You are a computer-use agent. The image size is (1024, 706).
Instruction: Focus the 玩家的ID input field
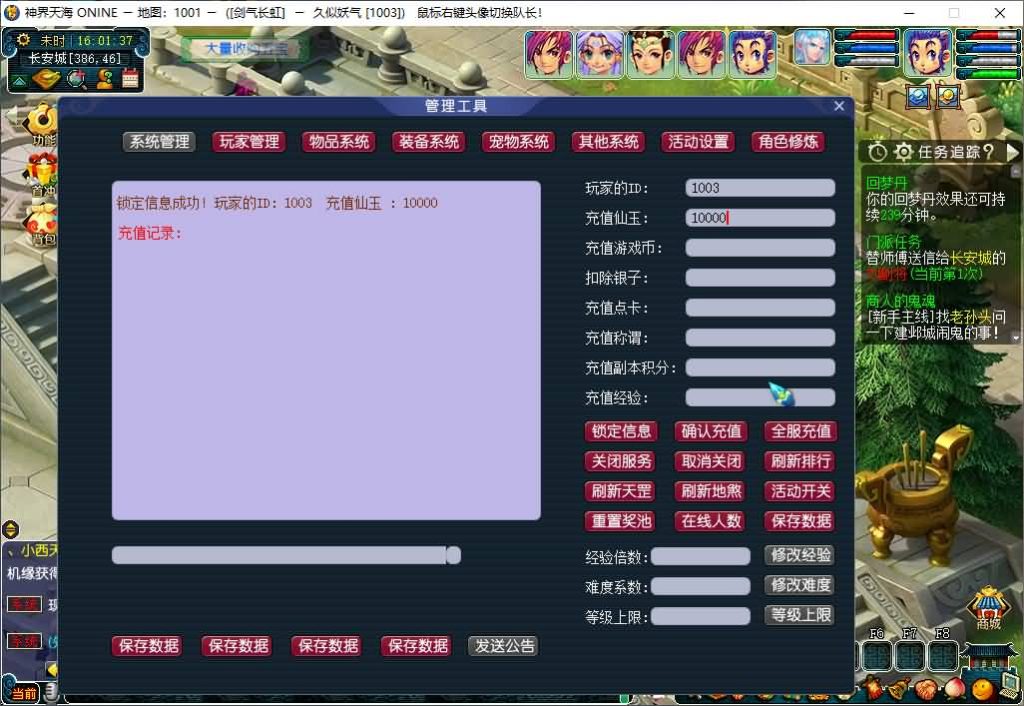pos(760,188)
